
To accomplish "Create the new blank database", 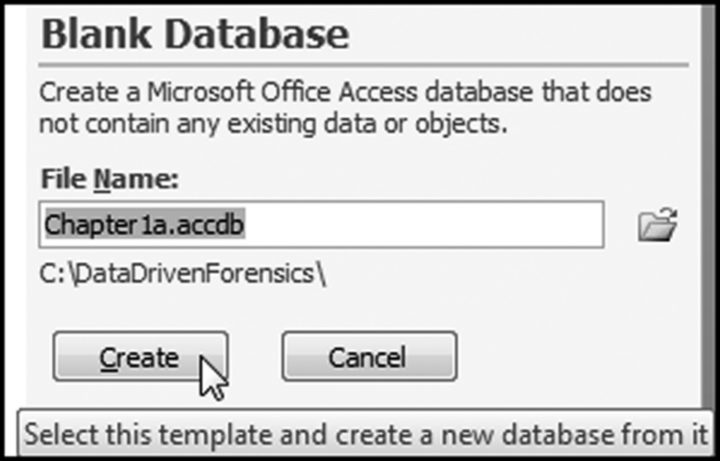I will (140, 357).
